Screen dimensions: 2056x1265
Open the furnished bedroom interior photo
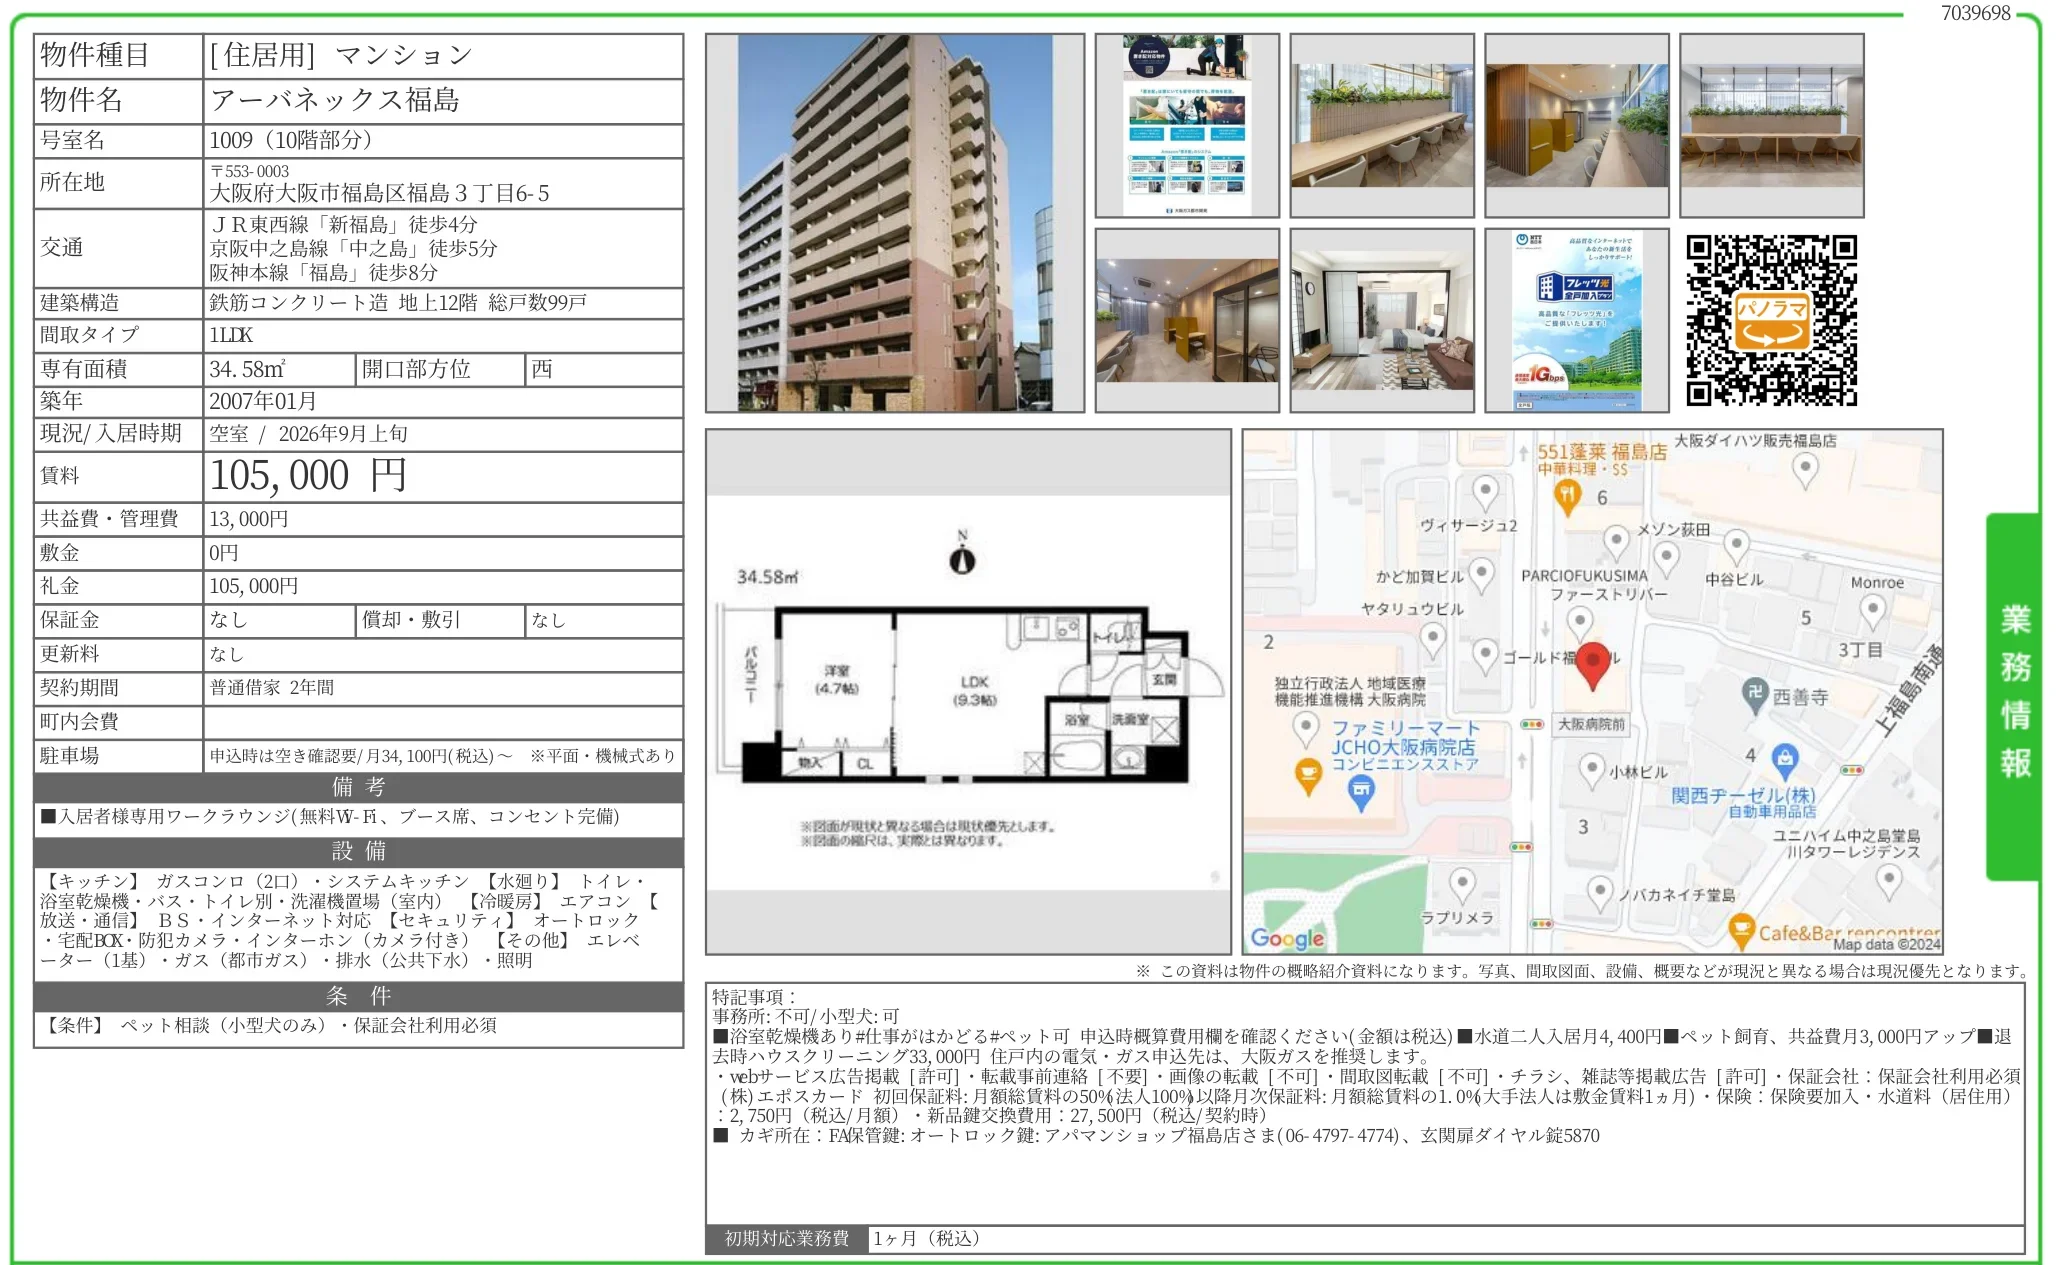pos(1382,320)
